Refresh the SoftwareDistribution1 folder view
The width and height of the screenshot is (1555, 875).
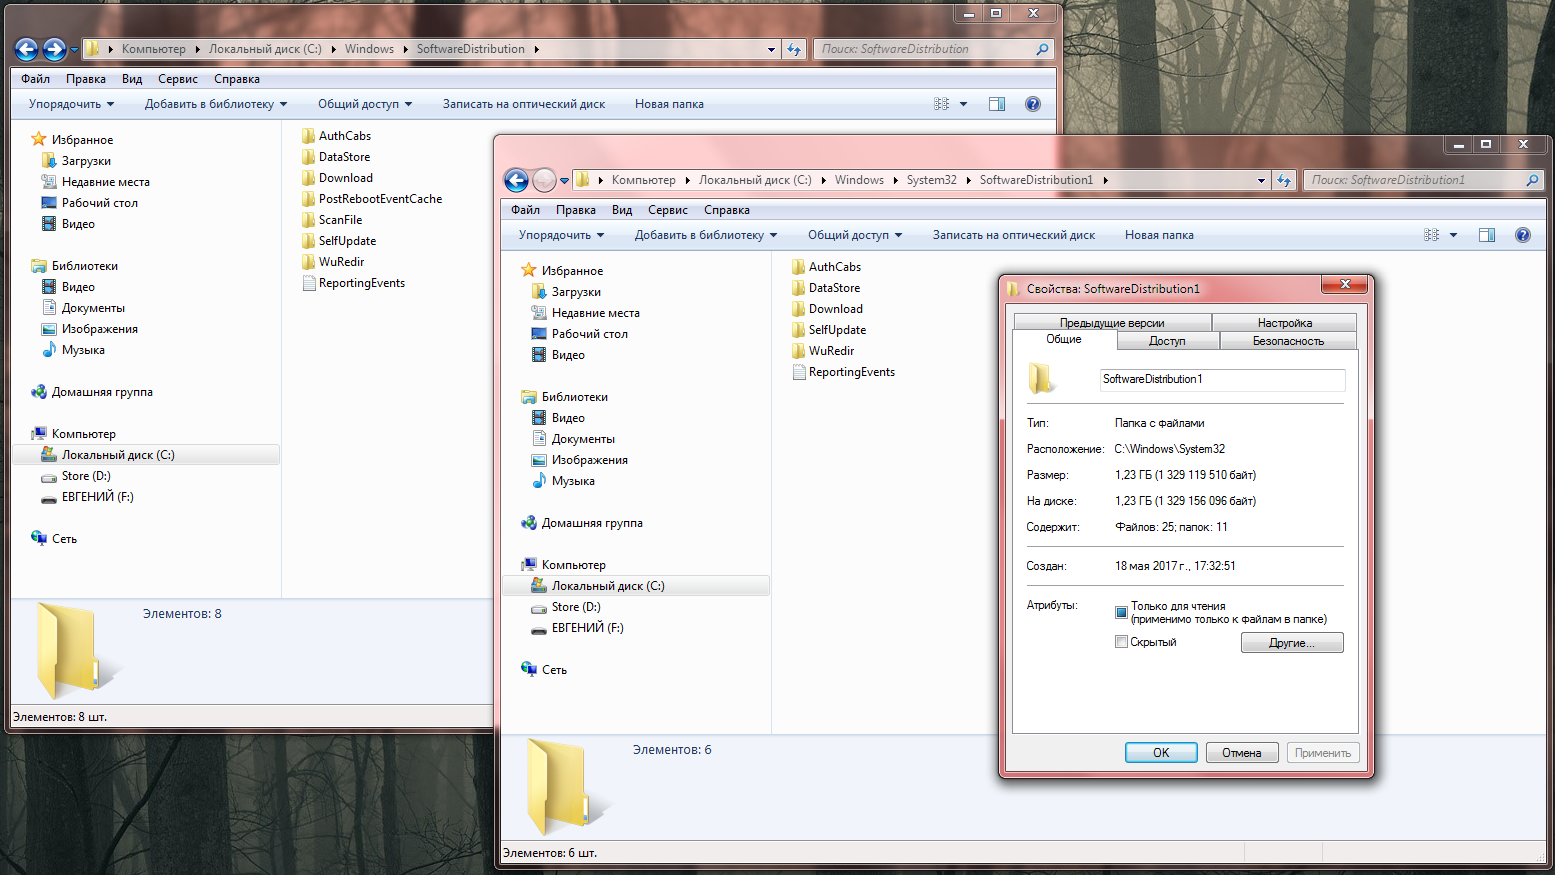pos(1284,180)
